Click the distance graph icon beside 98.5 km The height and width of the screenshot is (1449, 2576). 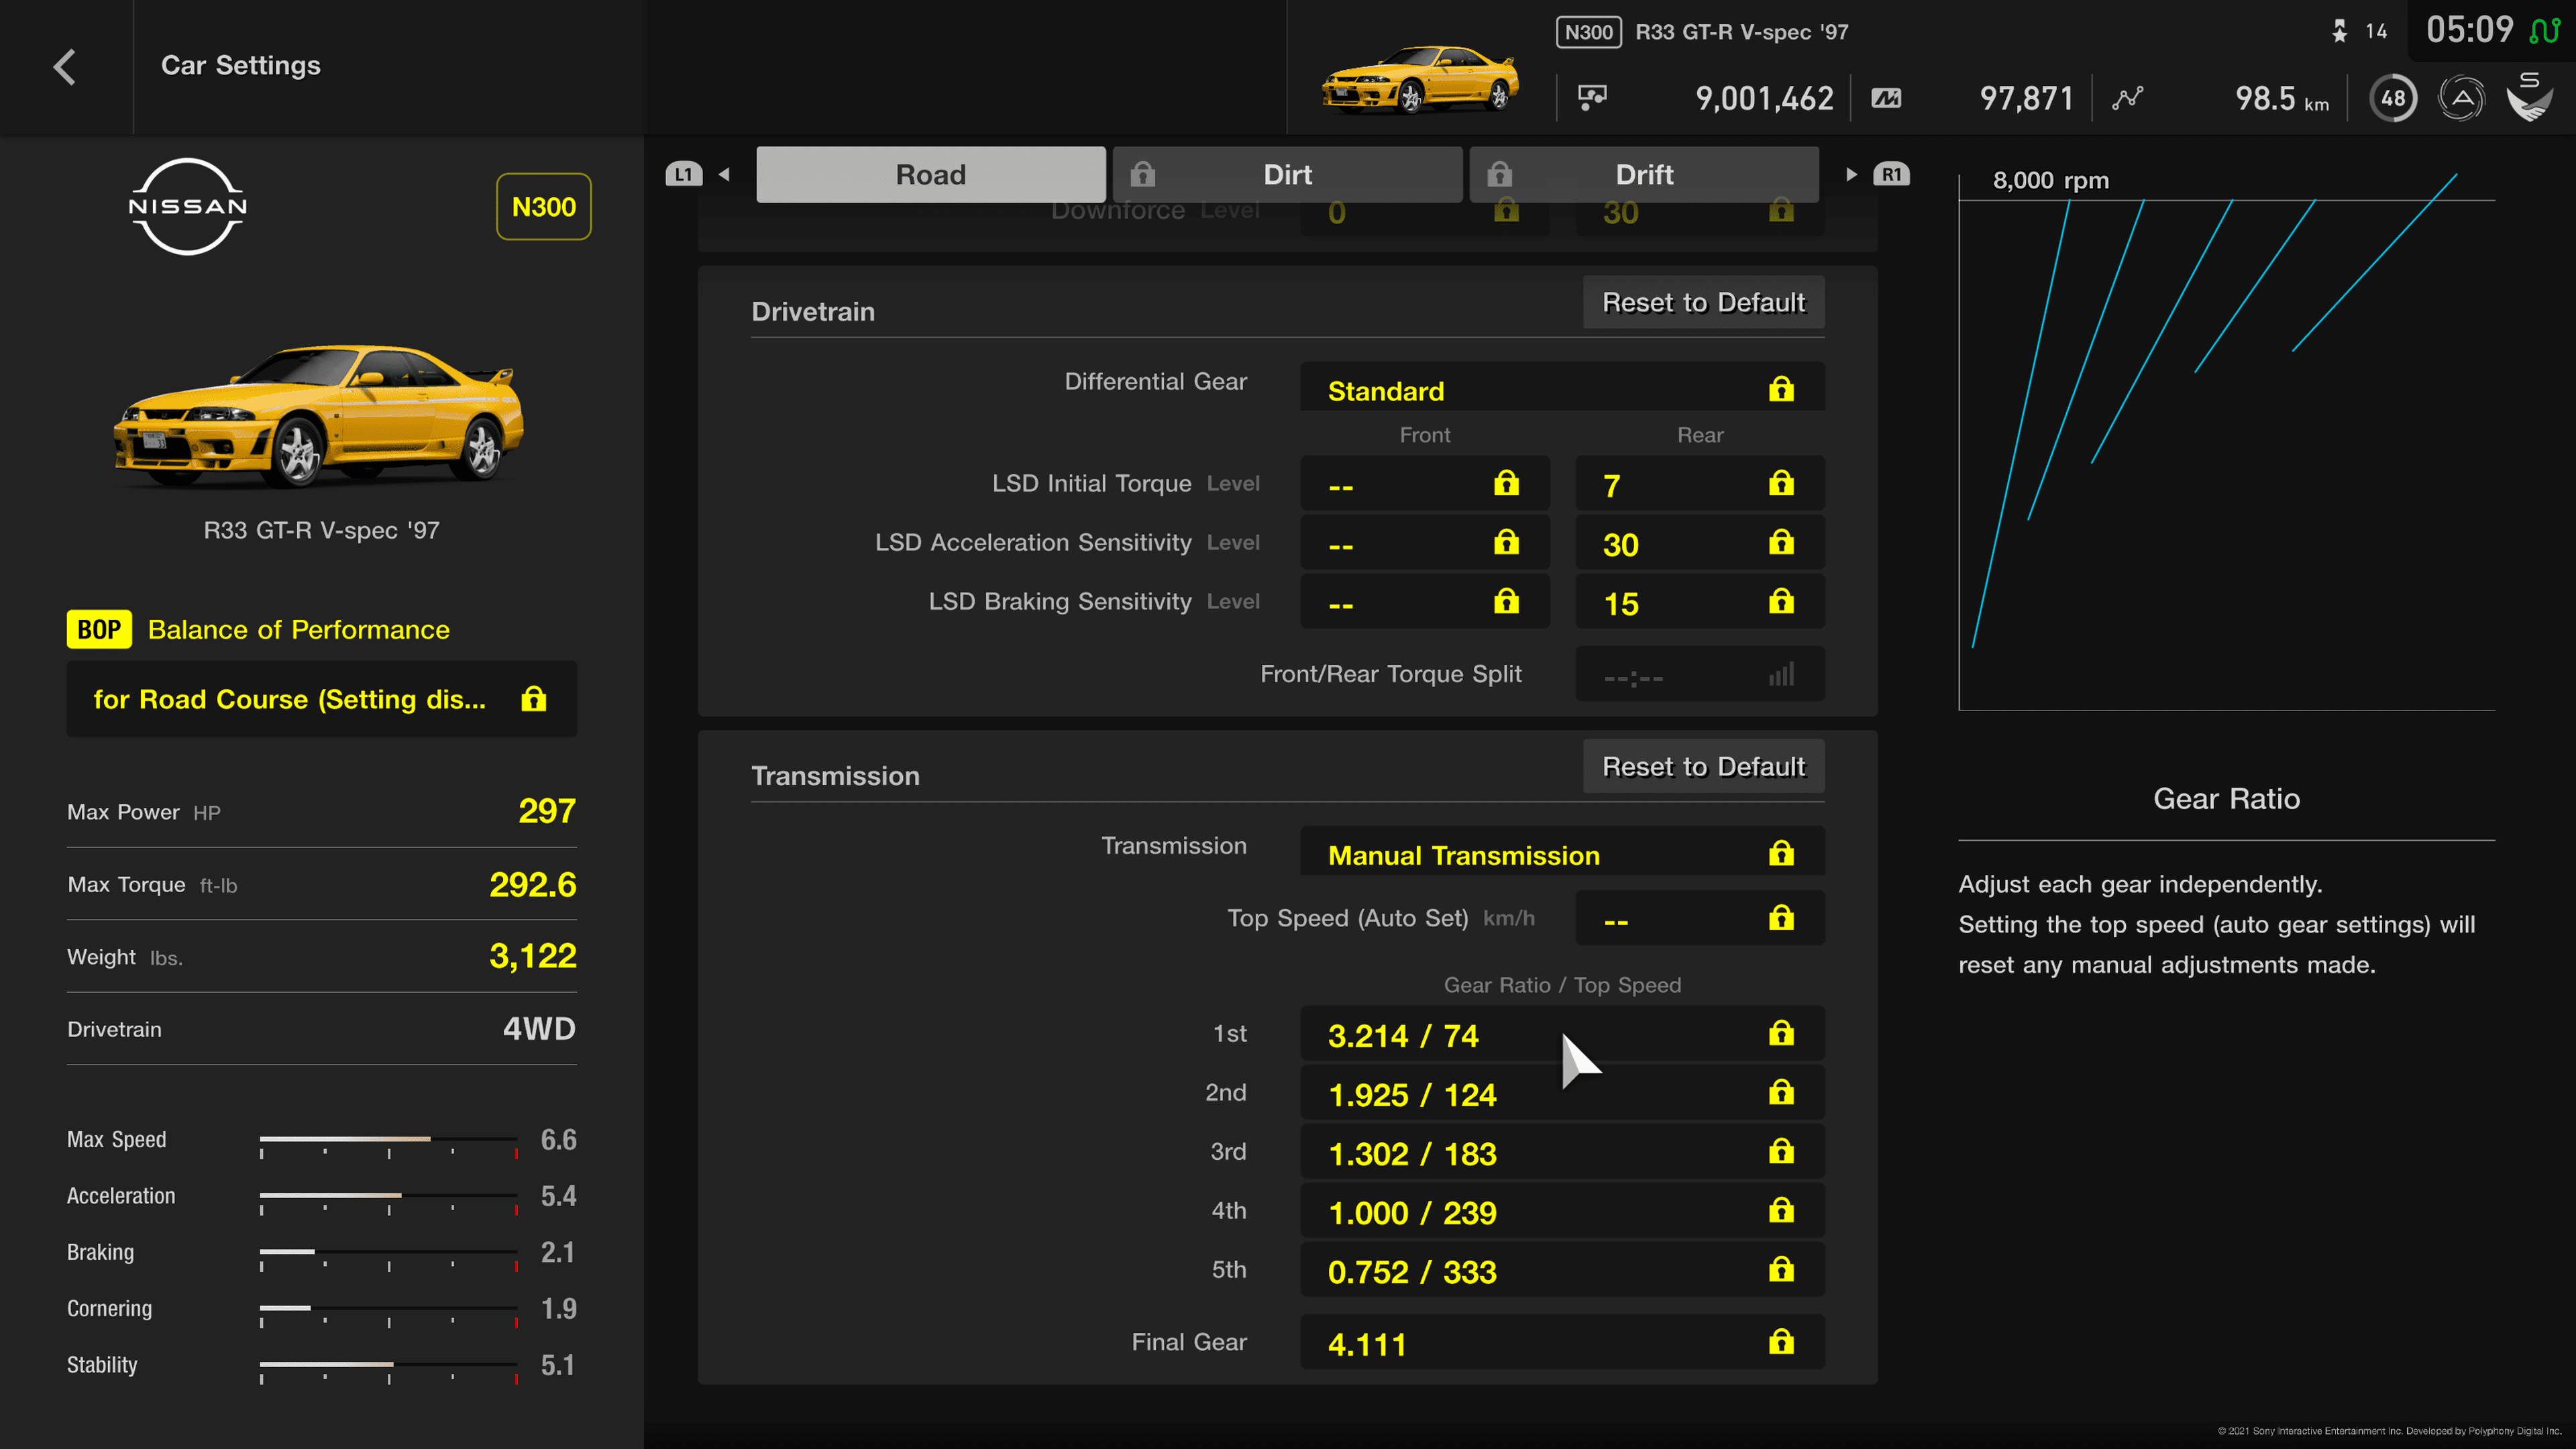click(x=2127, y=98)
